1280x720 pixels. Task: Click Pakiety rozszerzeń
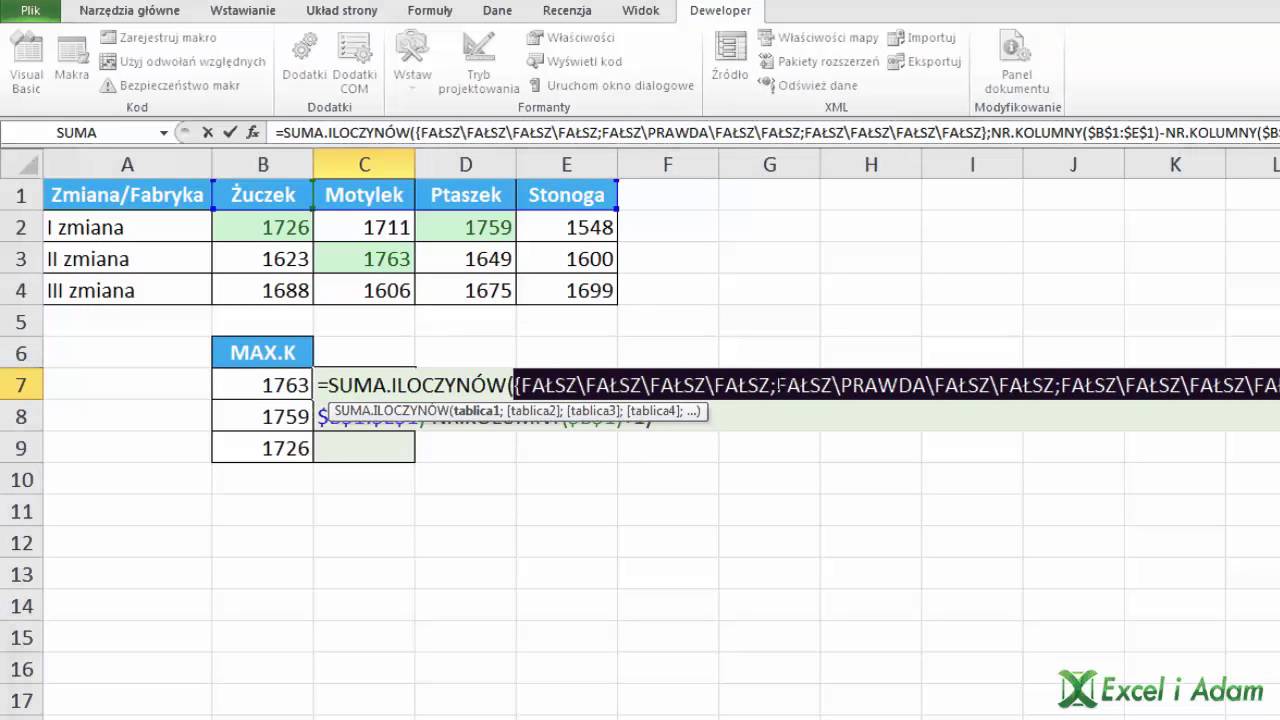pyautogui.click(x=819, y=62)
